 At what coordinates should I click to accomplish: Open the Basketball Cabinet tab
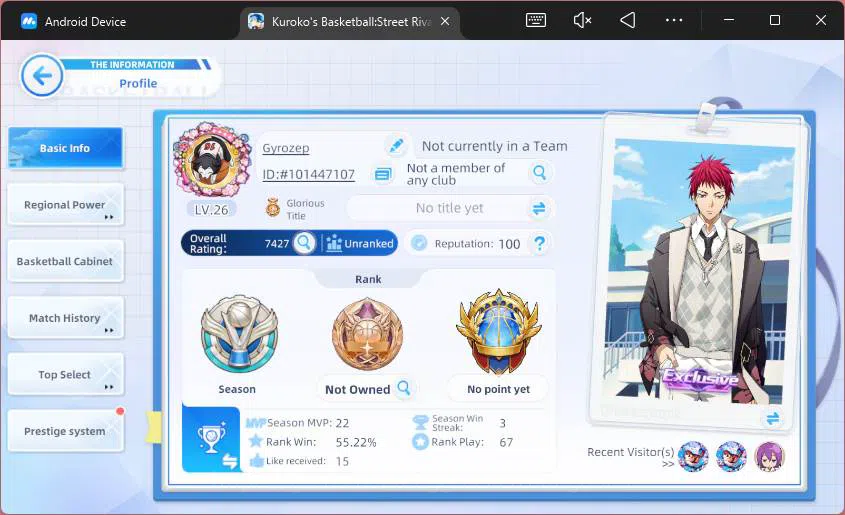(x=65, y=261)
